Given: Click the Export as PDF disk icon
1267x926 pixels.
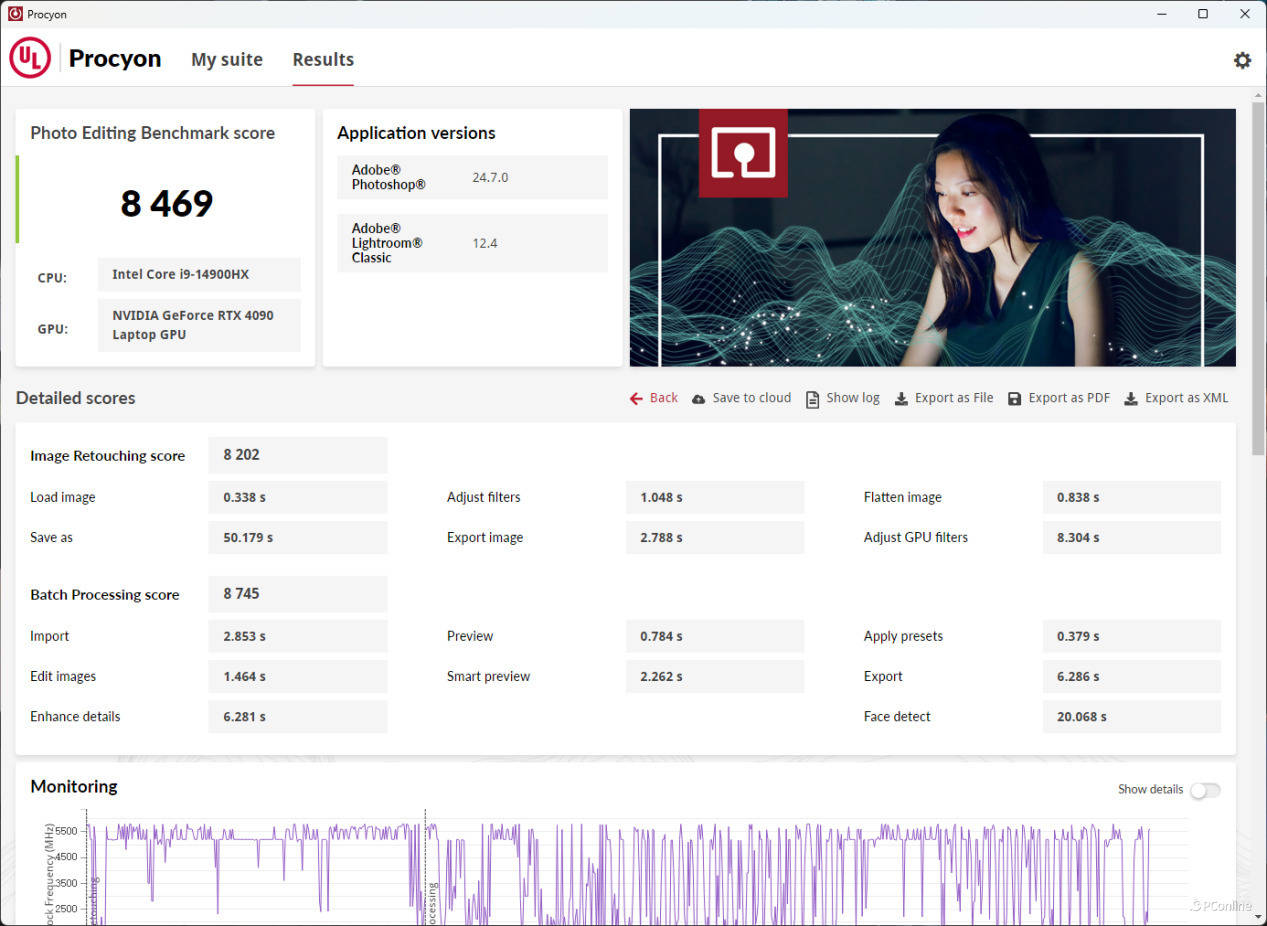Looking at the screenshot, I should coord(1014,398).
